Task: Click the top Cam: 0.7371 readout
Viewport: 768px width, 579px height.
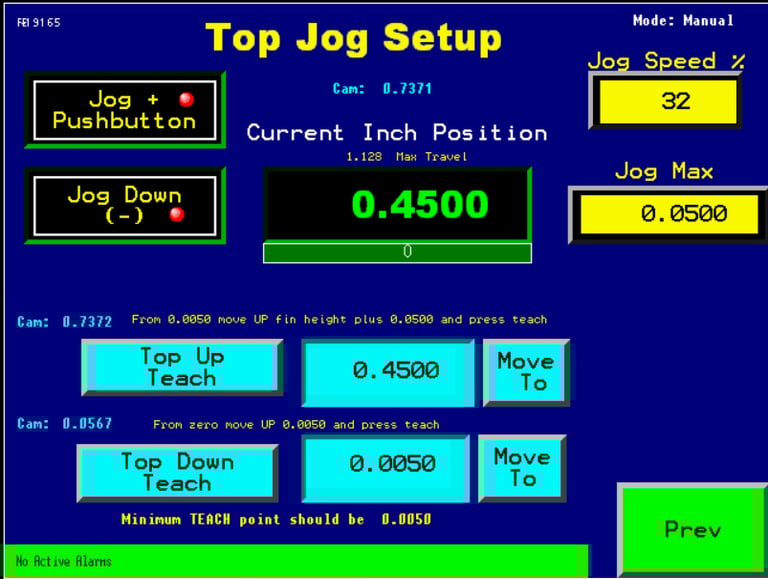Action: pos(382,89)
